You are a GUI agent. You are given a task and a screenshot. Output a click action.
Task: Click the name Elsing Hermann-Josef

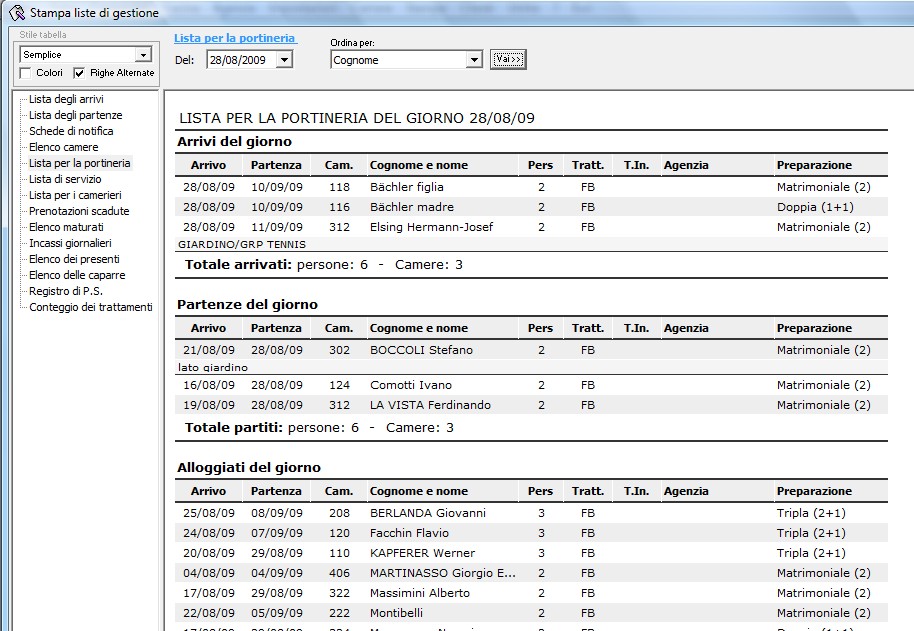click(x=431, y=227)
